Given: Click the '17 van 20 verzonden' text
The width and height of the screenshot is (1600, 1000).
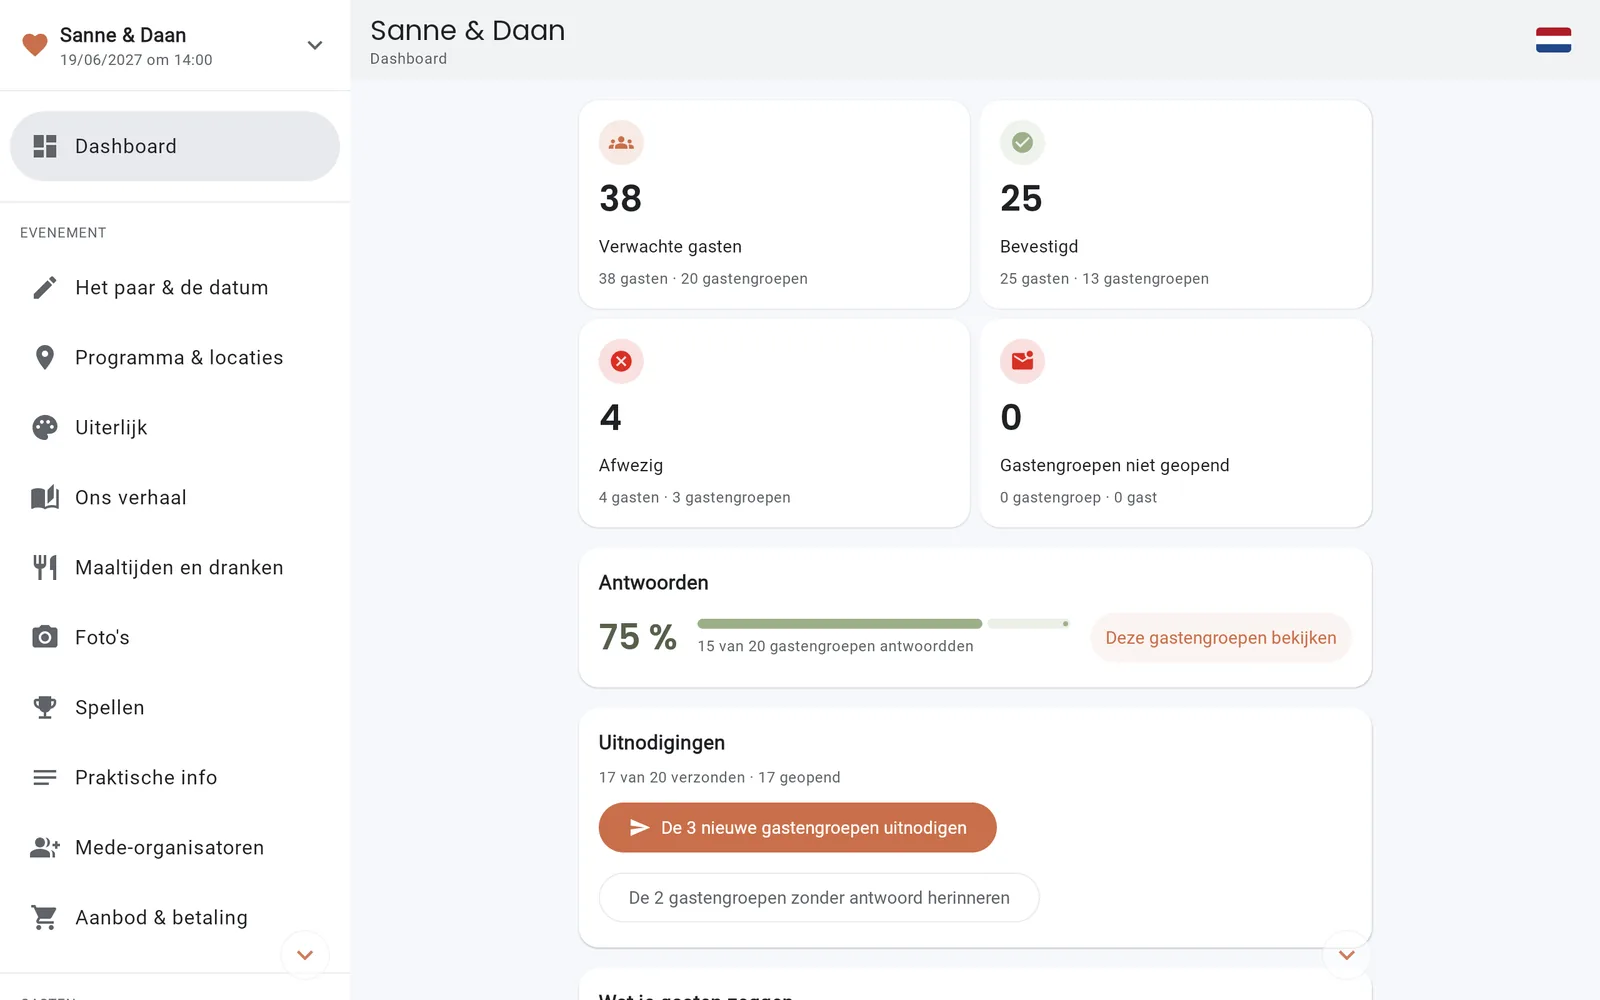Looking at the screenshot, I should point(672,777).
